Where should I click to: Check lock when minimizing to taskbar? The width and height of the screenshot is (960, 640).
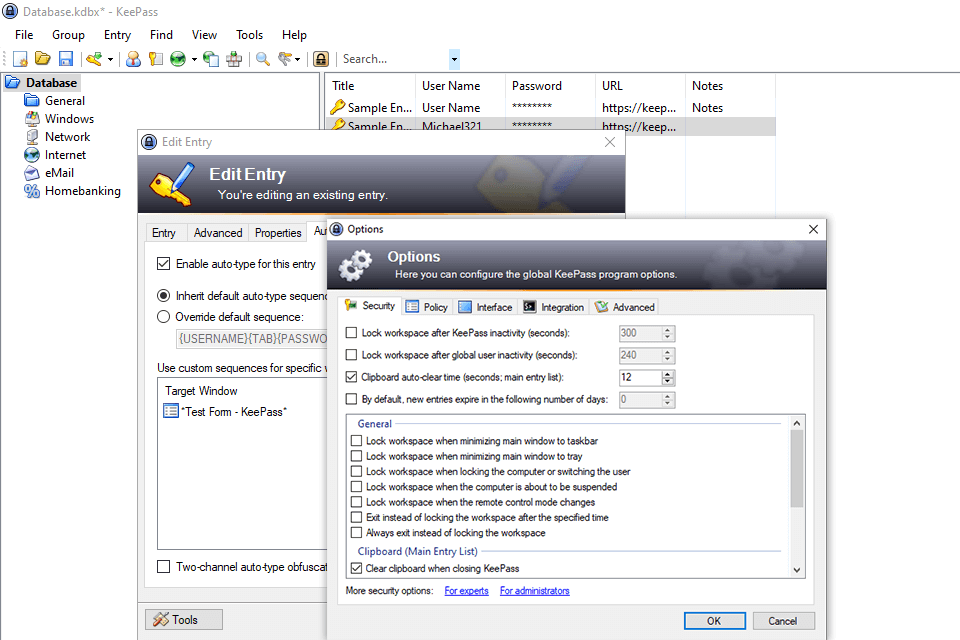pyautogui.click(x=356, y=440)
